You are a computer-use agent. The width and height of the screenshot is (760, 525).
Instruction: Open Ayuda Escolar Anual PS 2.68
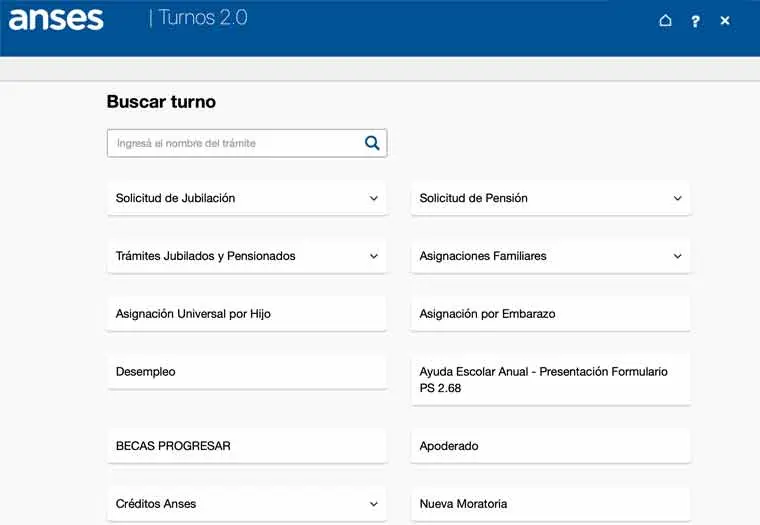(551, 380)
